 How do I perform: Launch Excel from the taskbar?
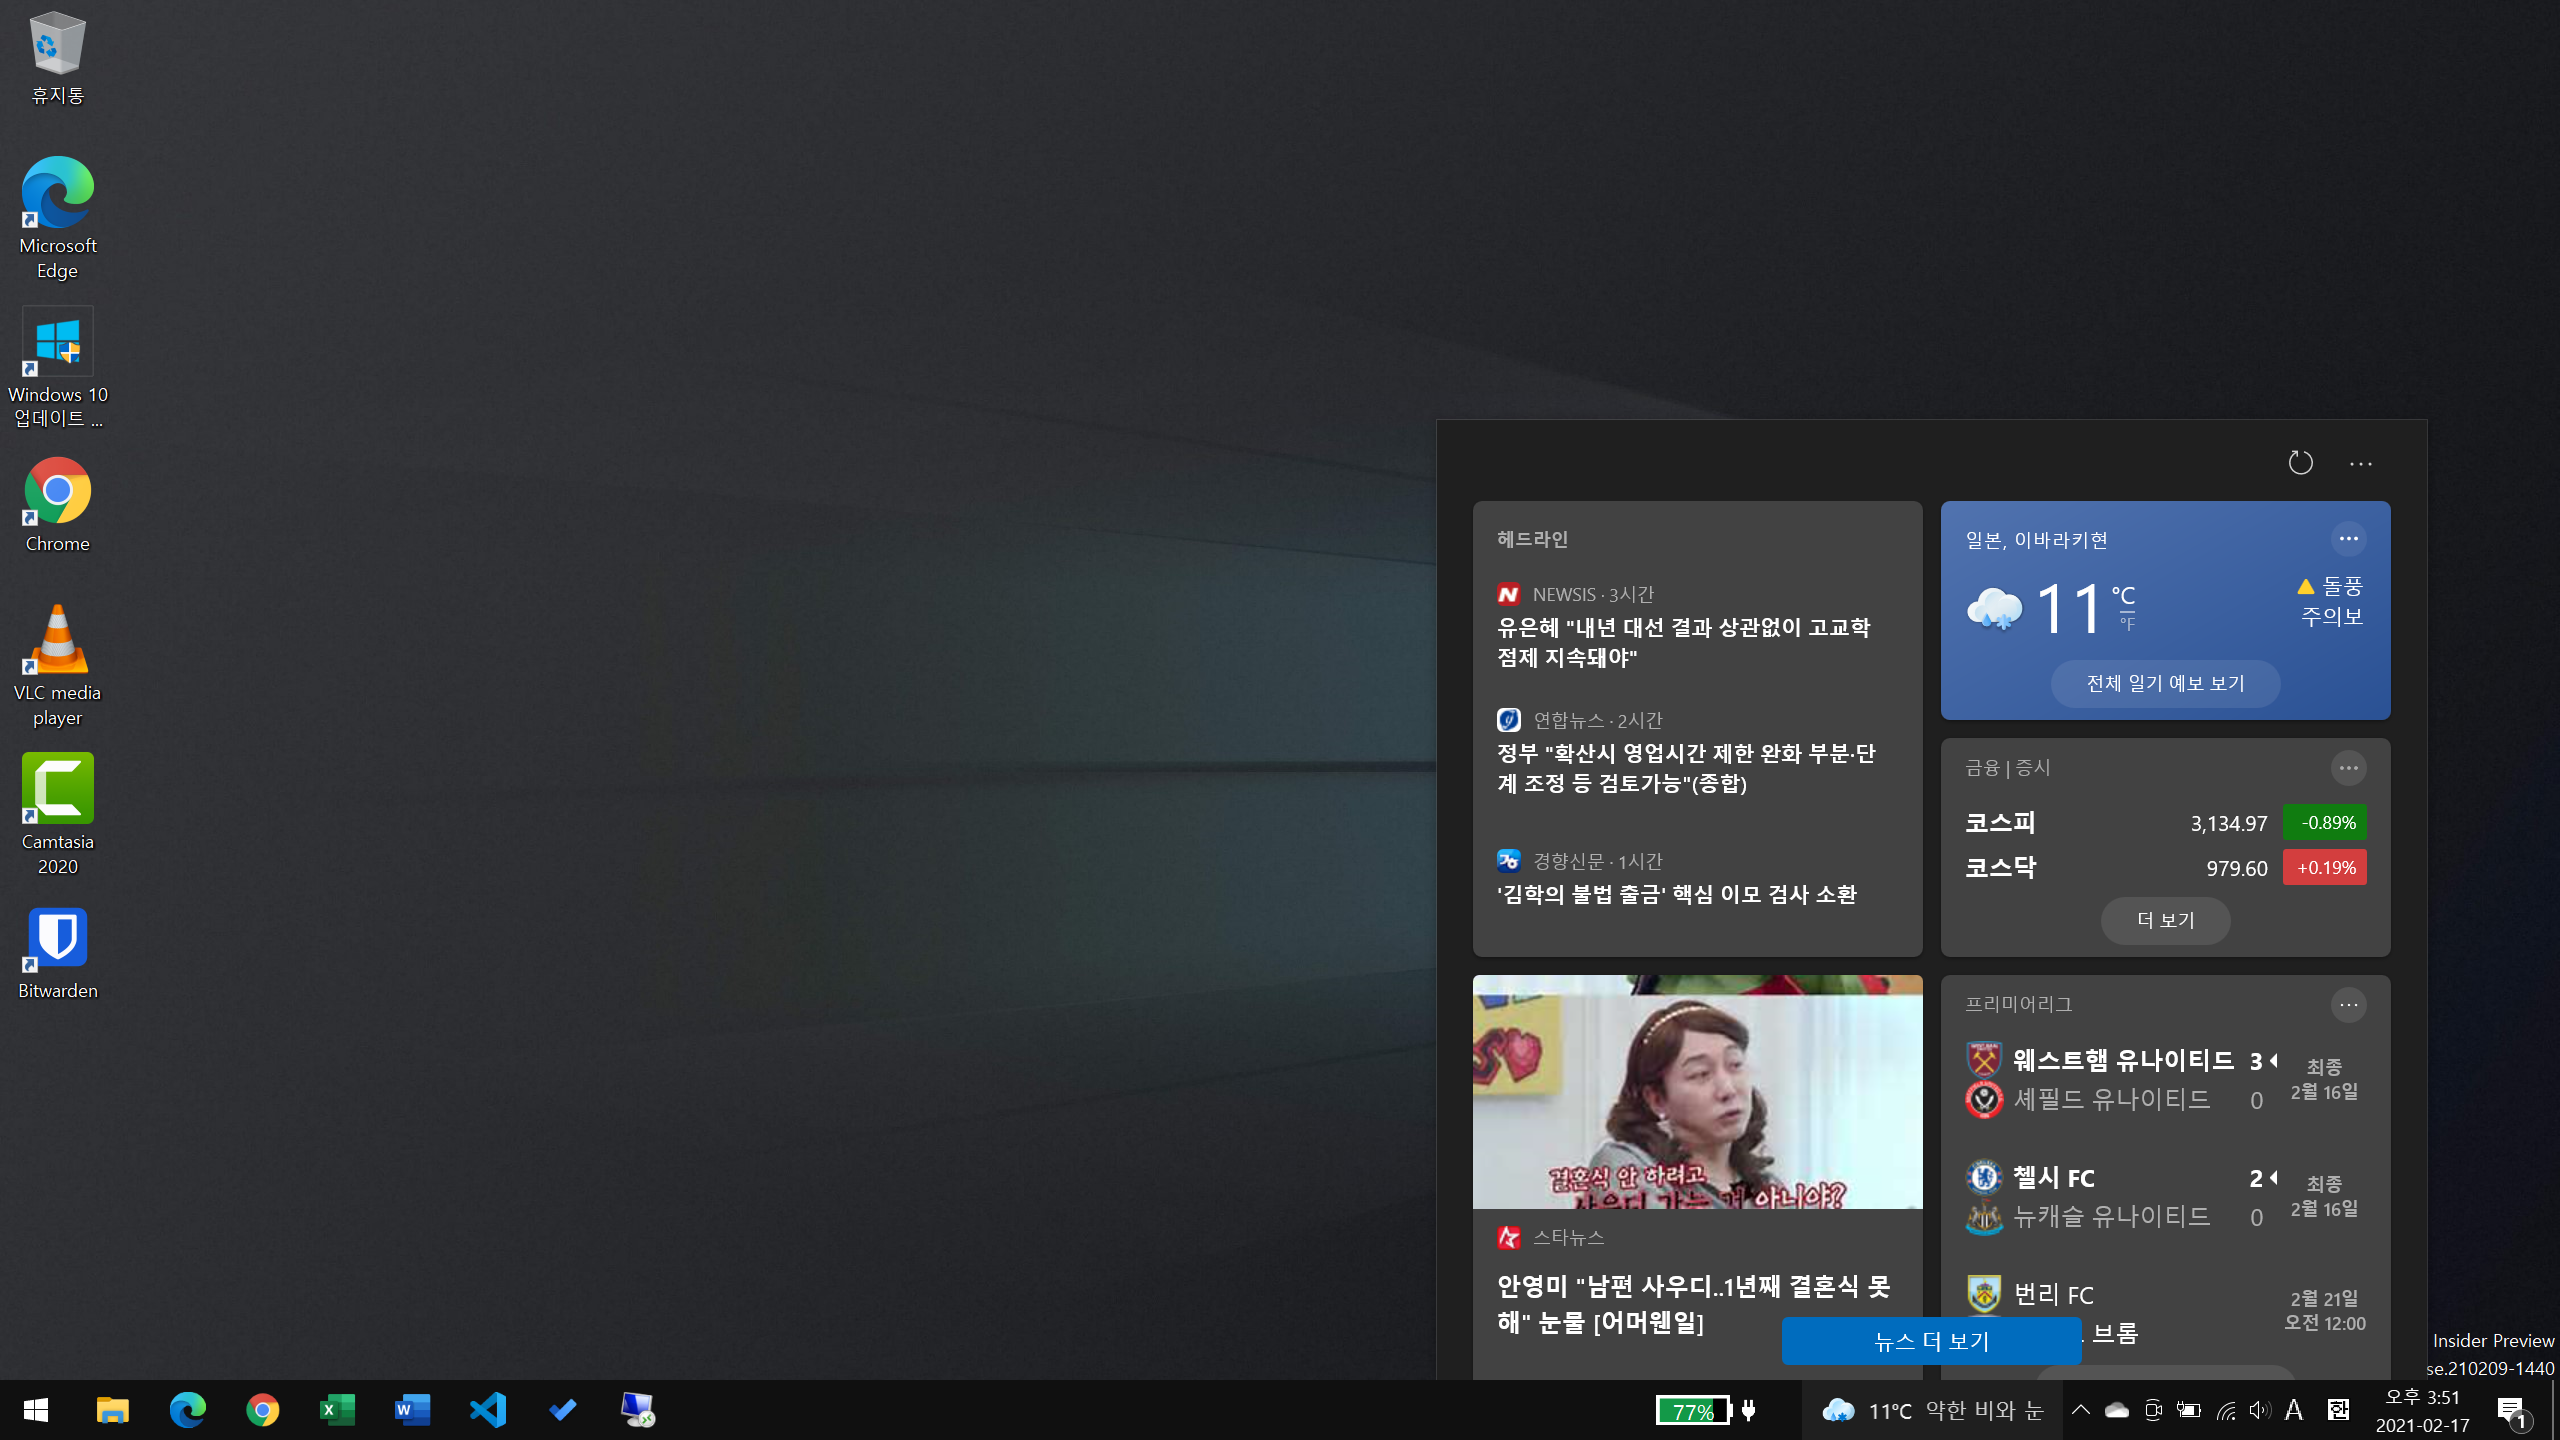click(x=338, y=1410)
